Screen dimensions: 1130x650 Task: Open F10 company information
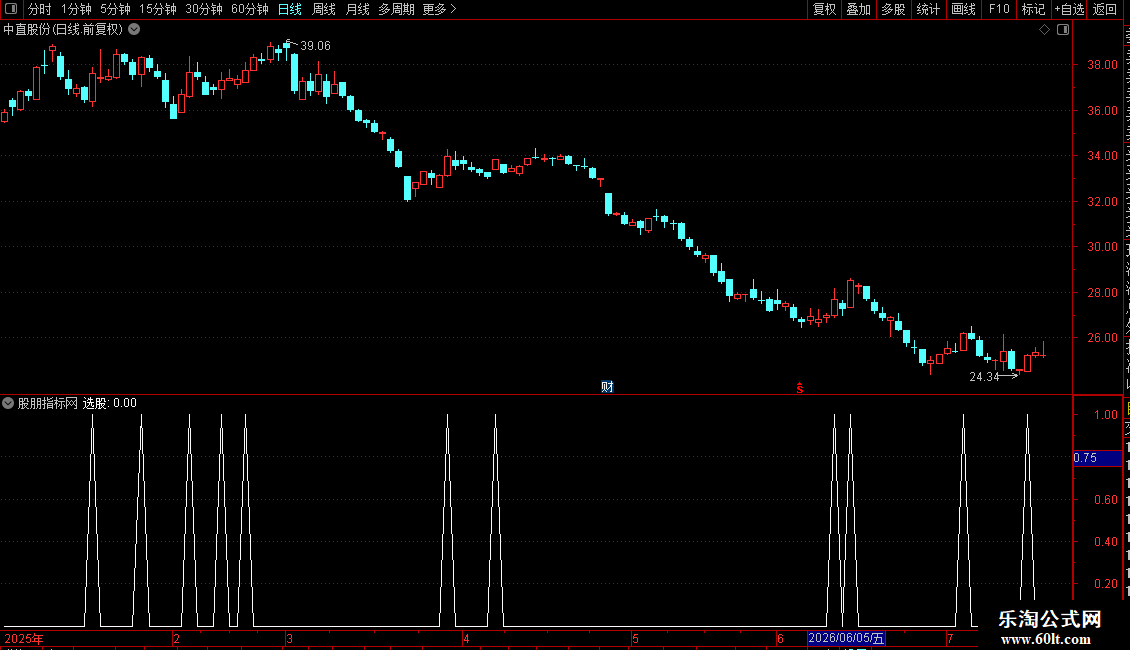click(x=999, y=9)
